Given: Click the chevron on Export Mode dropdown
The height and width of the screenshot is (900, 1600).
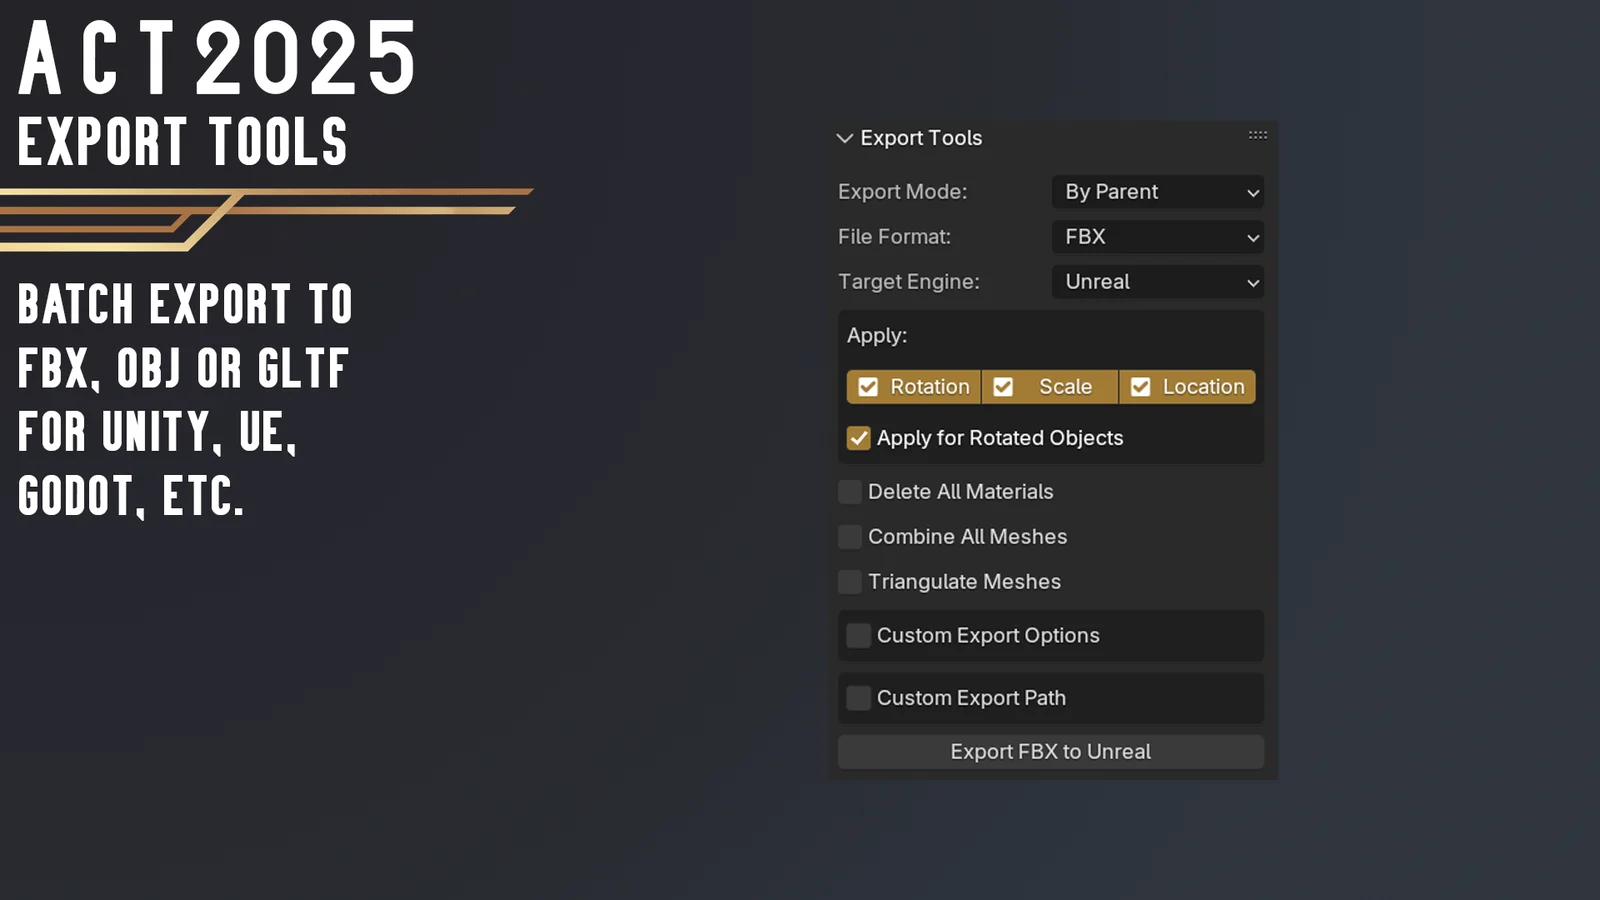Looking at the screenshot, I should [1252, 192].
